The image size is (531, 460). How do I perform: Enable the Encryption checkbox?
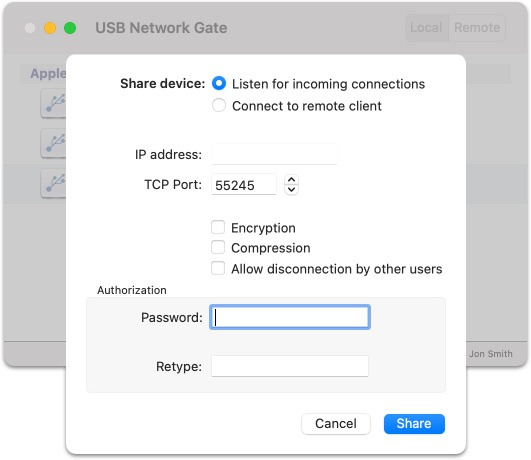point(218,227)
